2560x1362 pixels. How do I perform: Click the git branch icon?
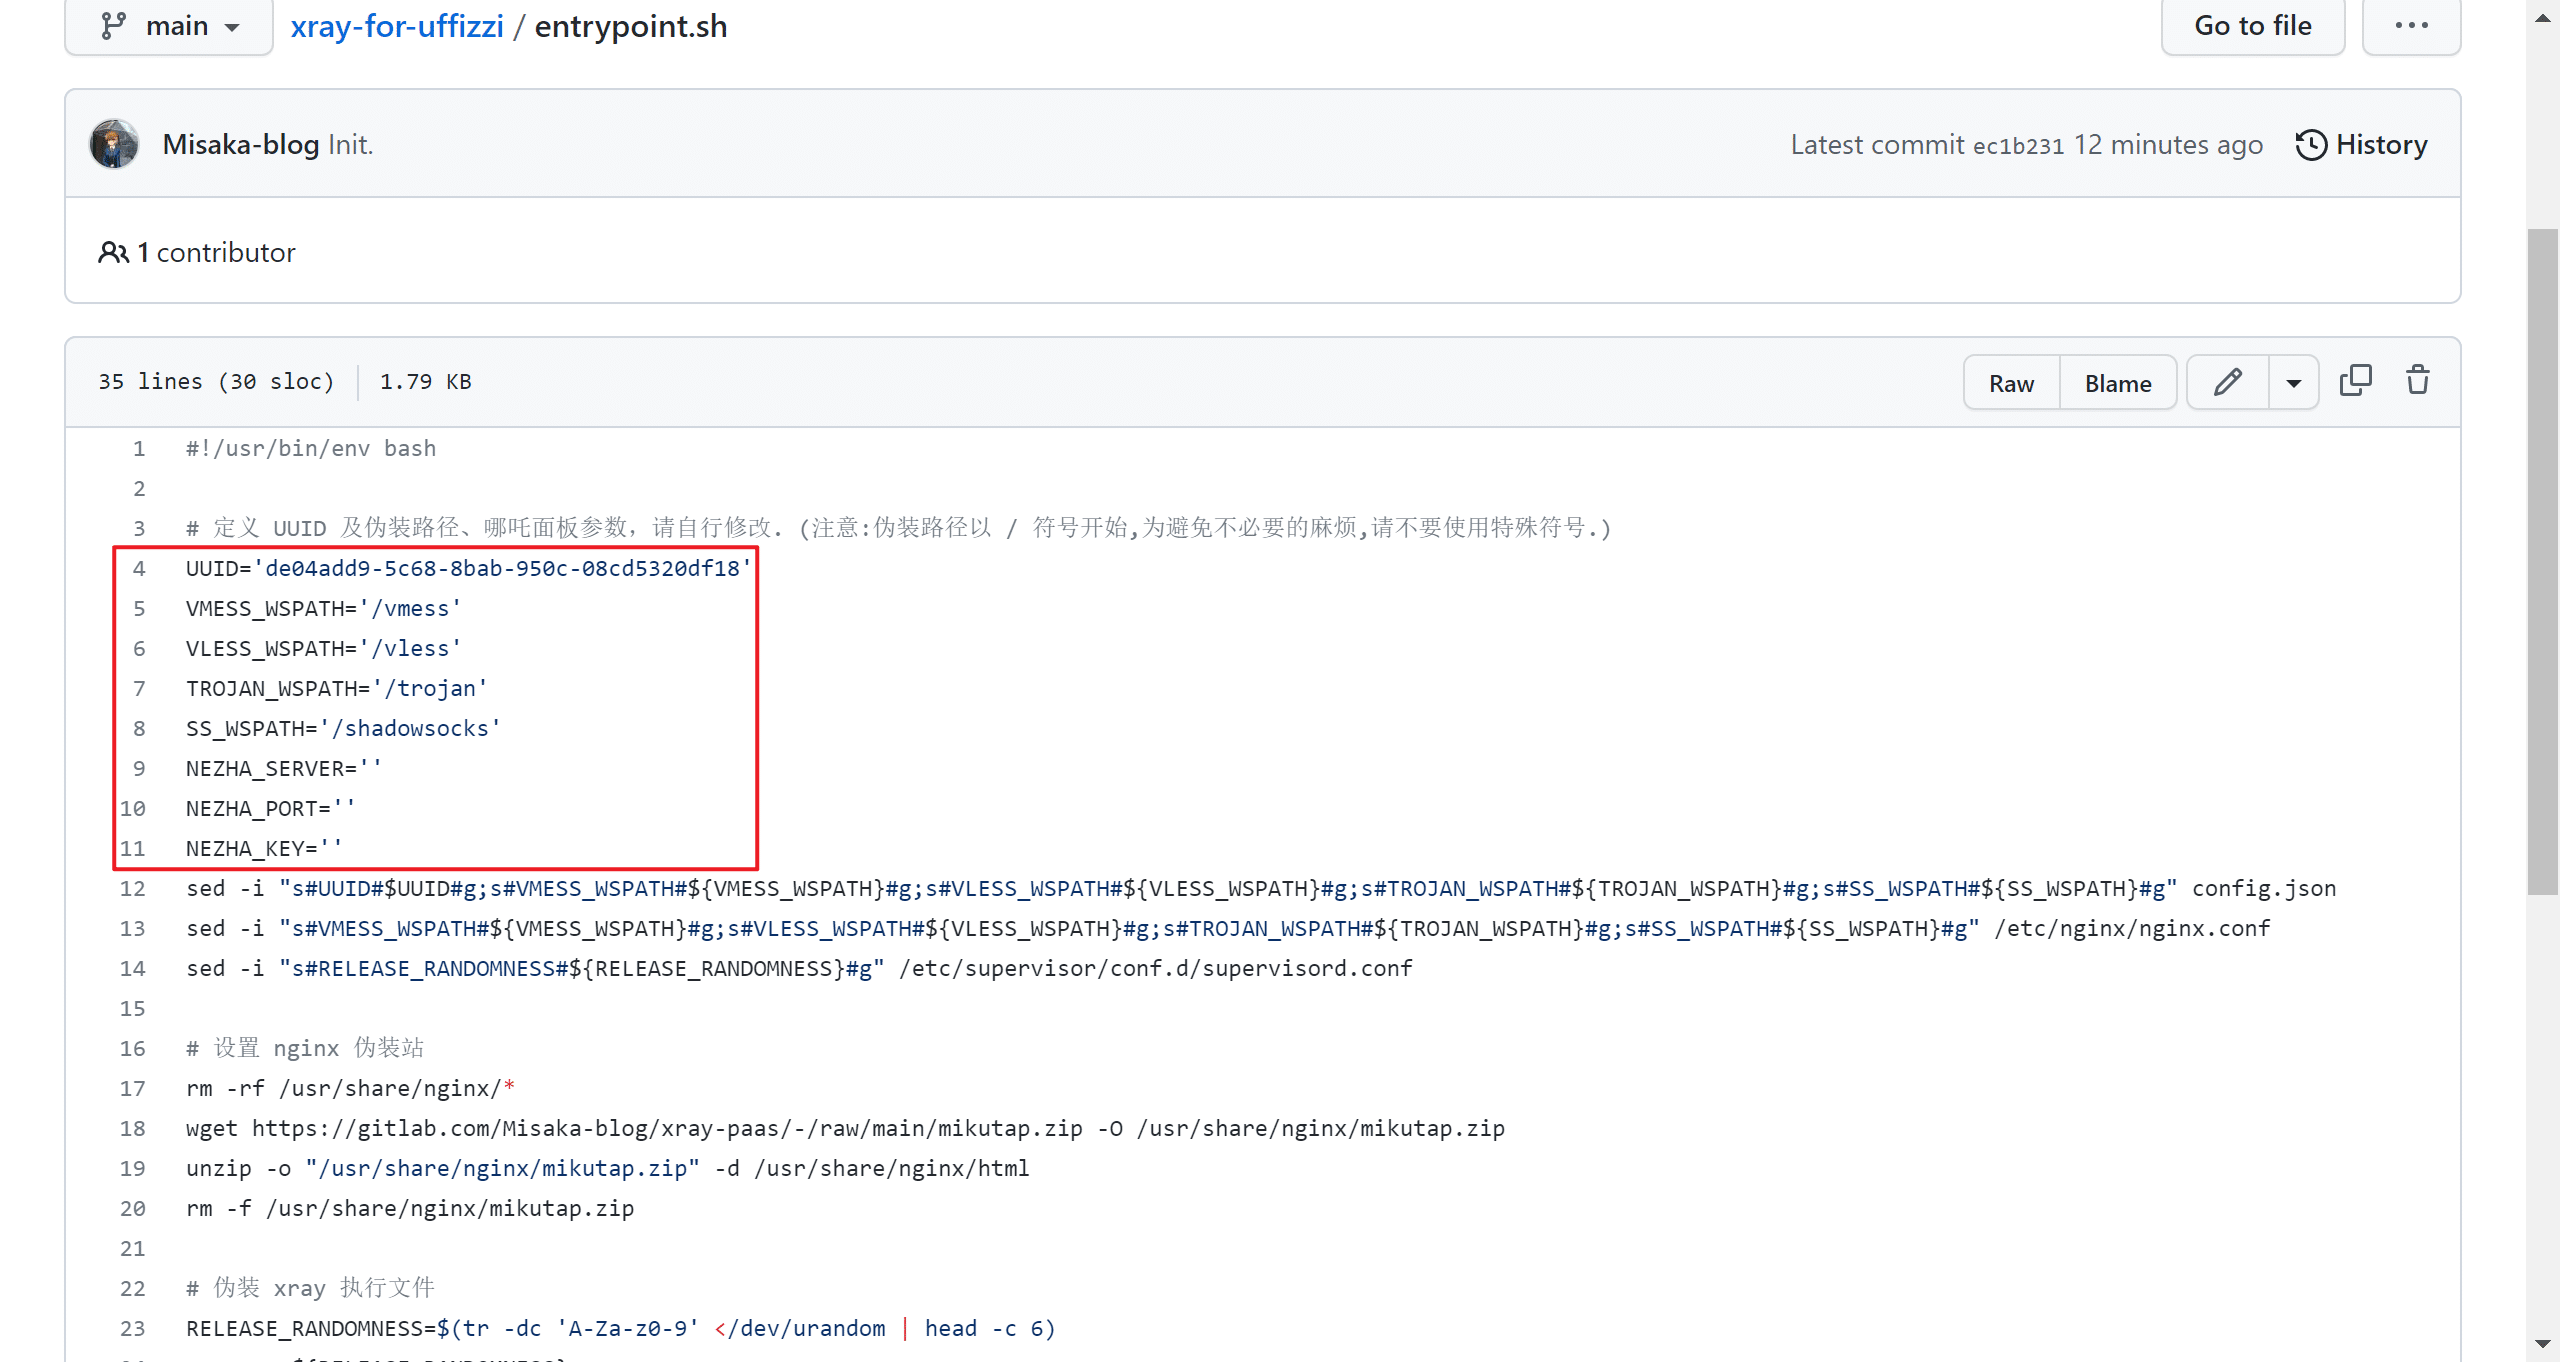click(113, 26)
